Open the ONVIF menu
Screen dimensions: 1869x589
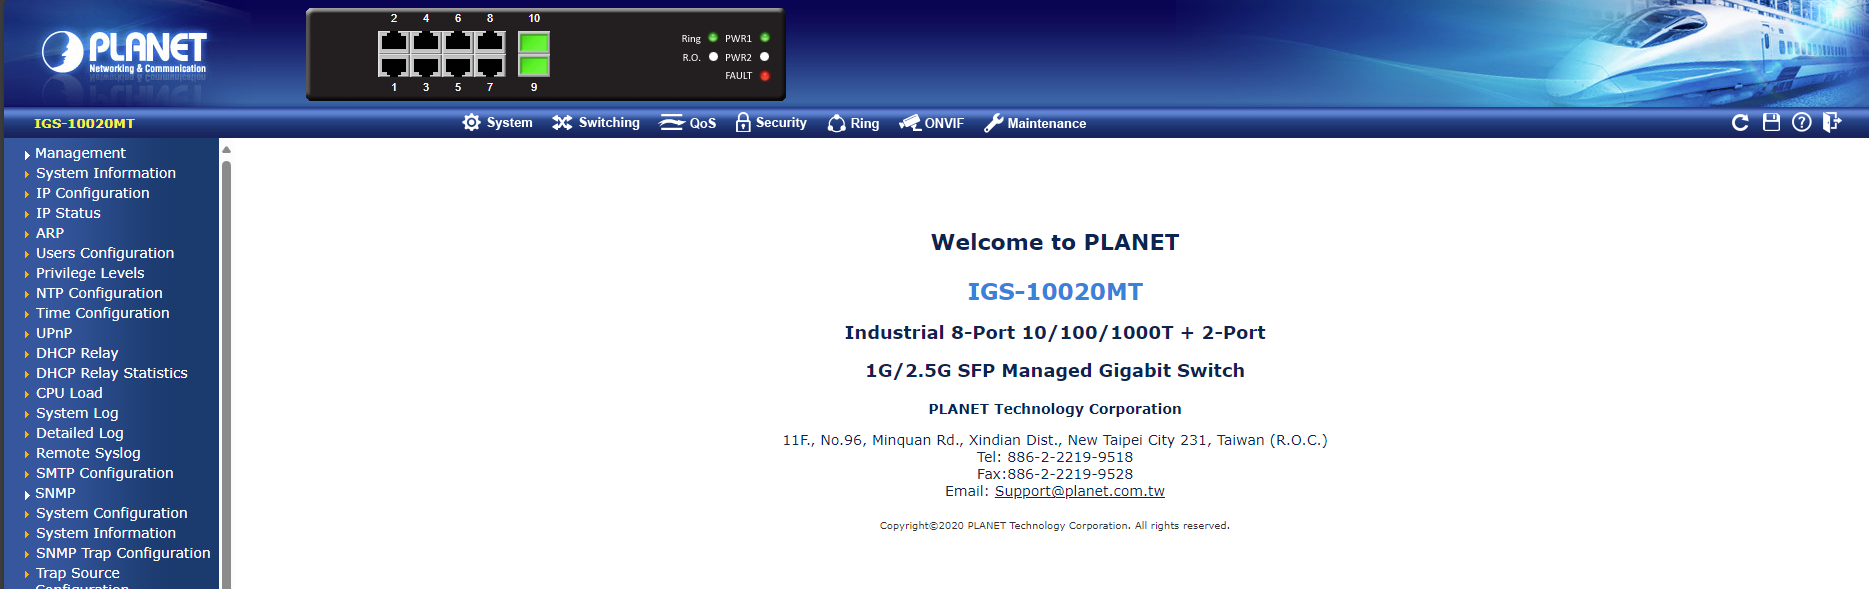931,123
